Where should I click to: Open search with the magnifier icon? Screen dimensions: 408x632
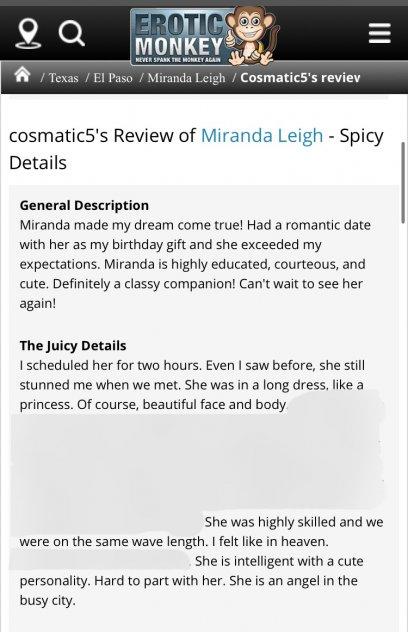(71, 33)
